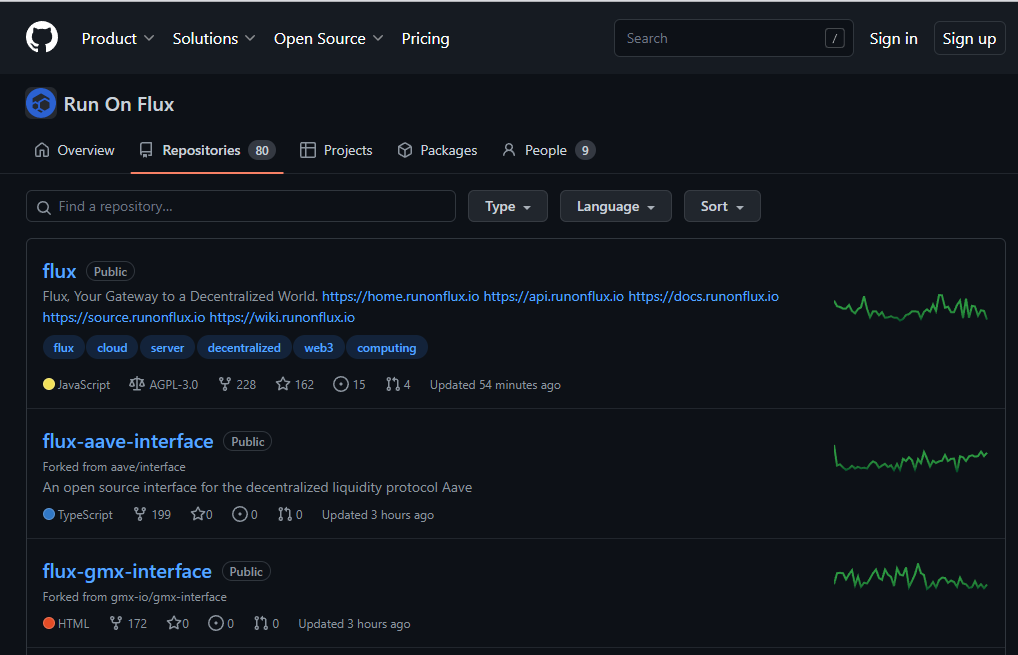Open the flux repository
1018x655 pixels.
tap(59, 271)
